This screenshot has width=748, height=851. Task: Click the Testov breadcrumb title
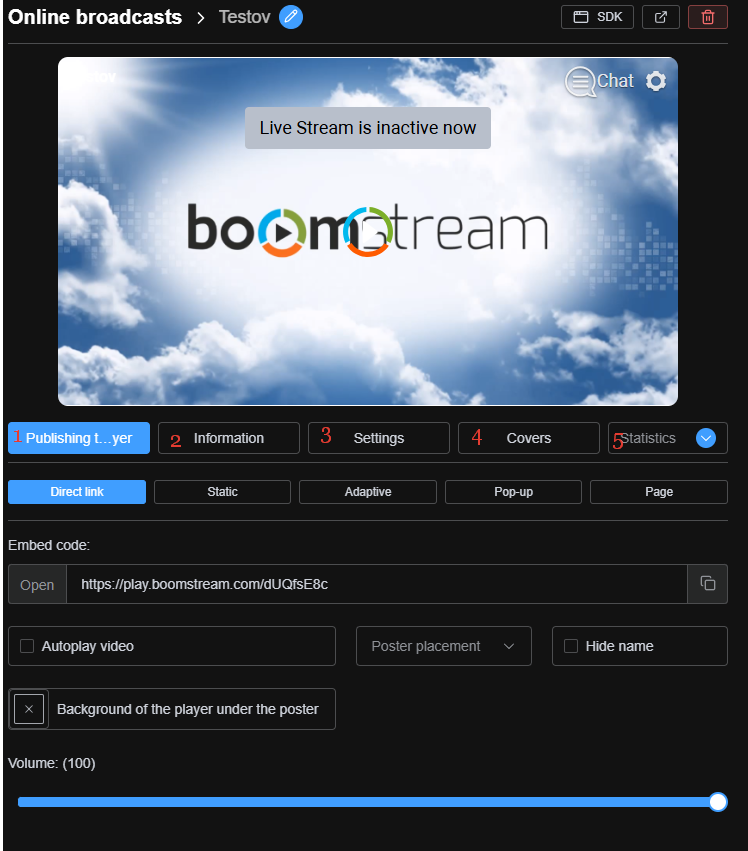click(x=244, y=17)
